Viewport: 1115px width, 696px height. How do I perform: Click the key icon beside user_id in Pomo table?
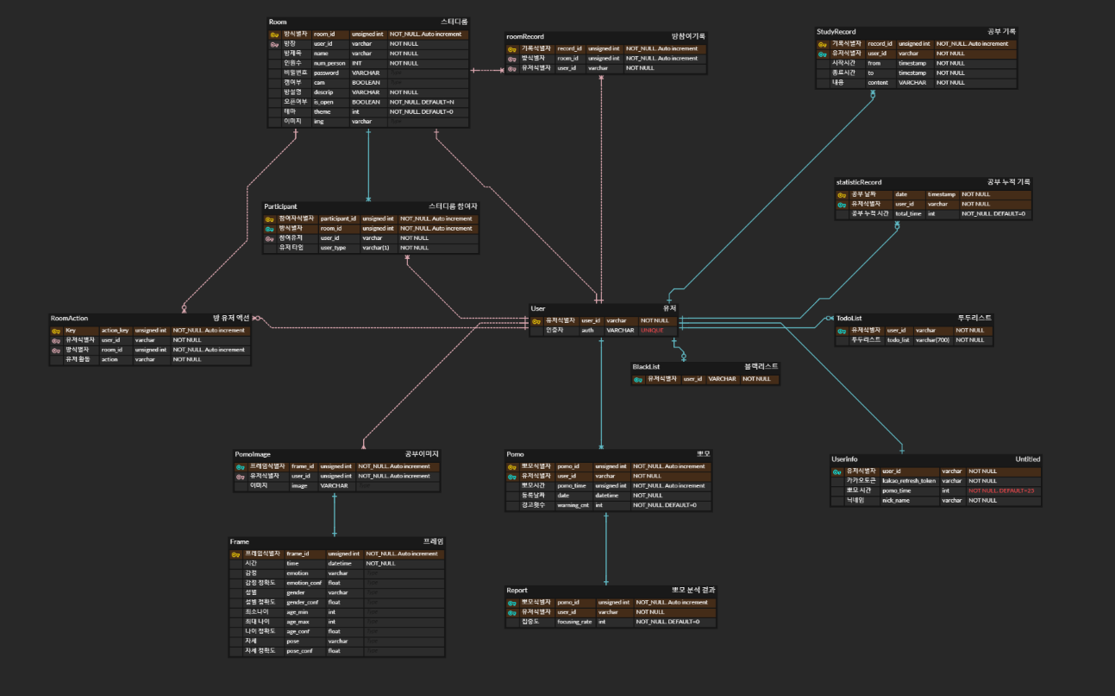coord(512,477)
